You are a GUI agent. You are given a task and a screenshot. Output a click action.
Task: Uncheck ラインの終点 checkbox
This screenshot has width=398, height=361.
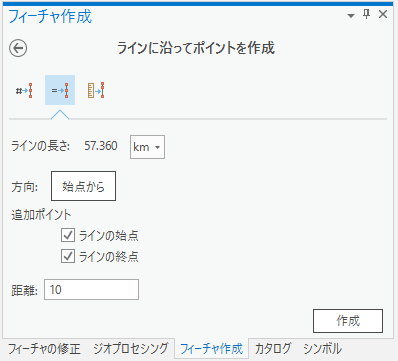coord(68,256)
